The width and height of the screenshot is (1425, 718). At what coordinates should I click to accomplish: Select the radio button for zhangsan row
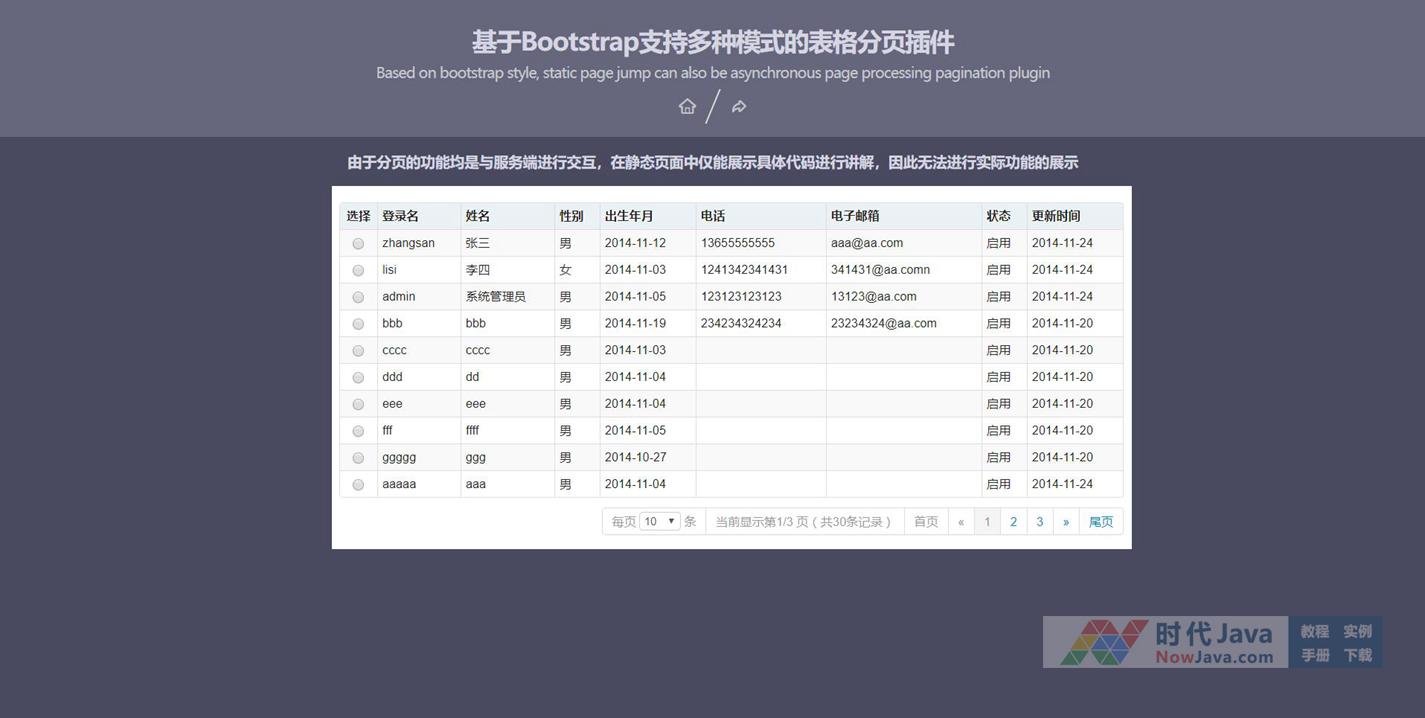(358, 244)
